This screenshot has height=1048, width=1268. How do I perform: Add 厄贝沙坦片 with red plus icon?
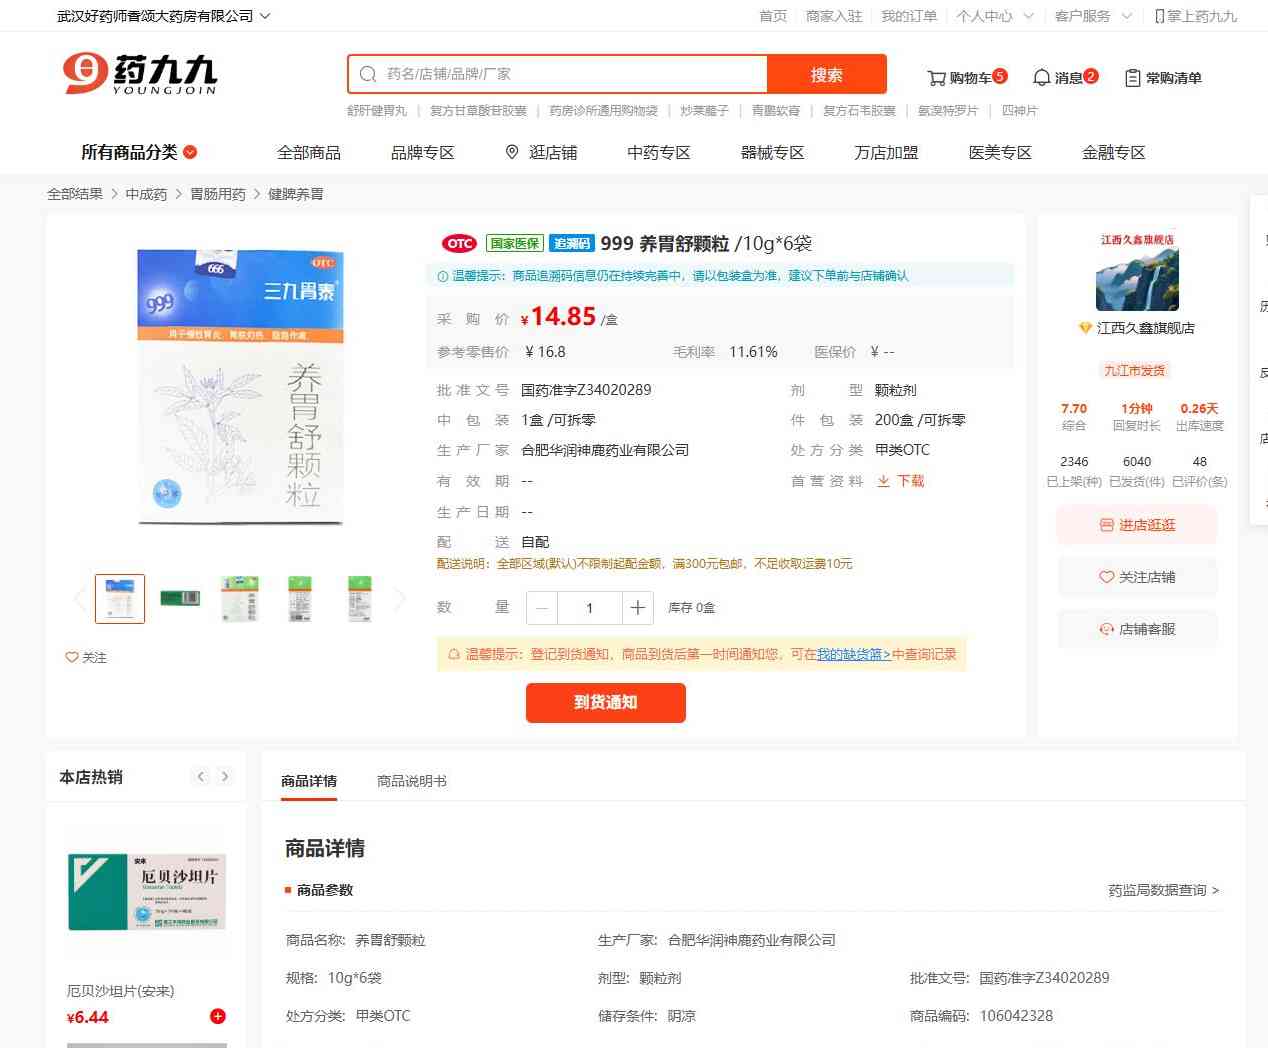217,1016
